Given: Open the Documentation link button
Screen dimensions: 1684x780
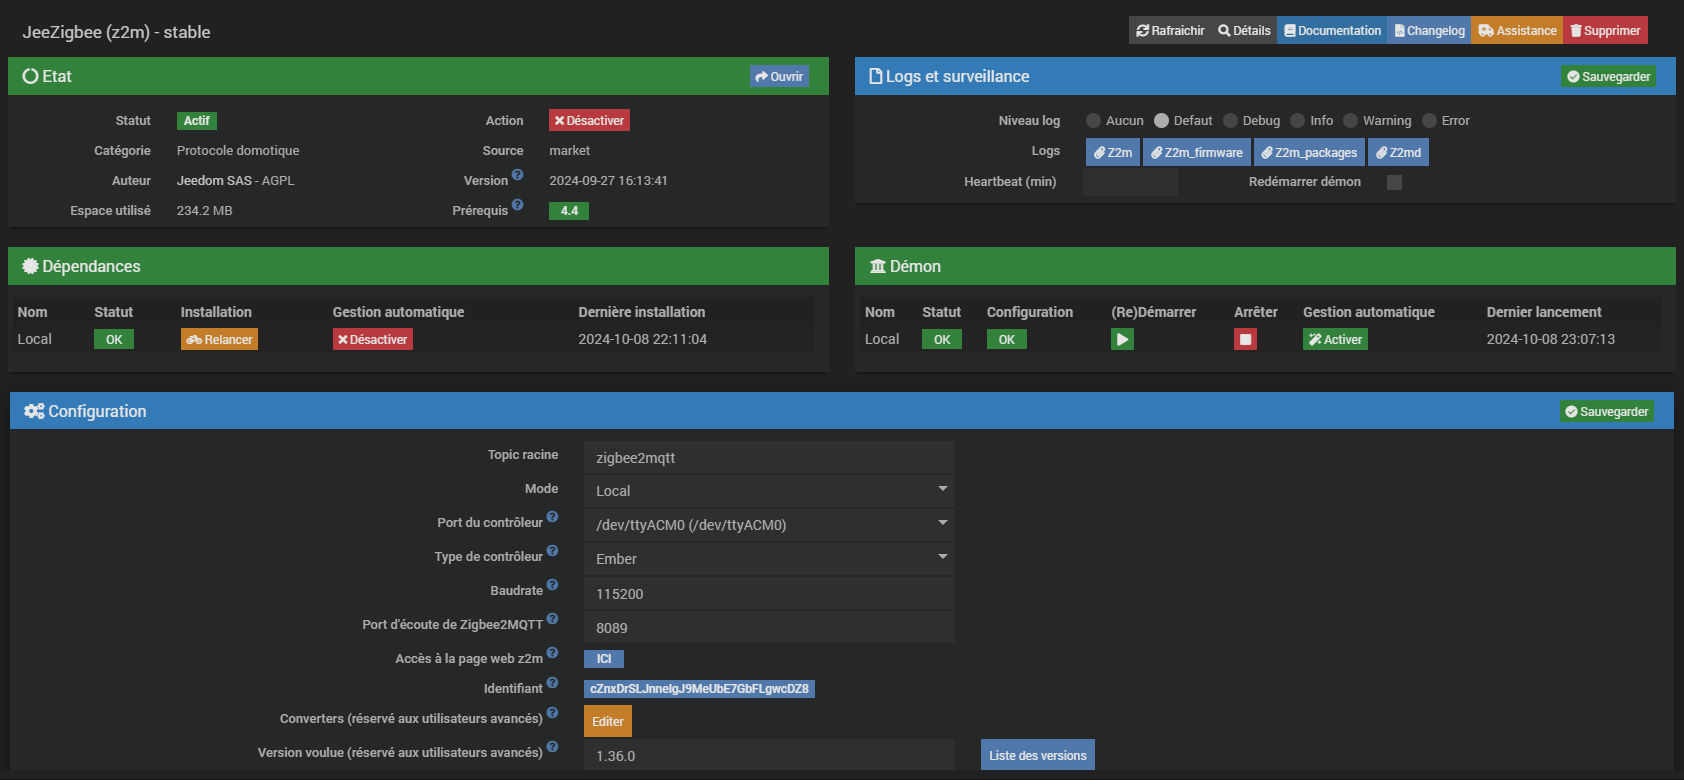Looking at the screenshot, I should pos(1332,31).
